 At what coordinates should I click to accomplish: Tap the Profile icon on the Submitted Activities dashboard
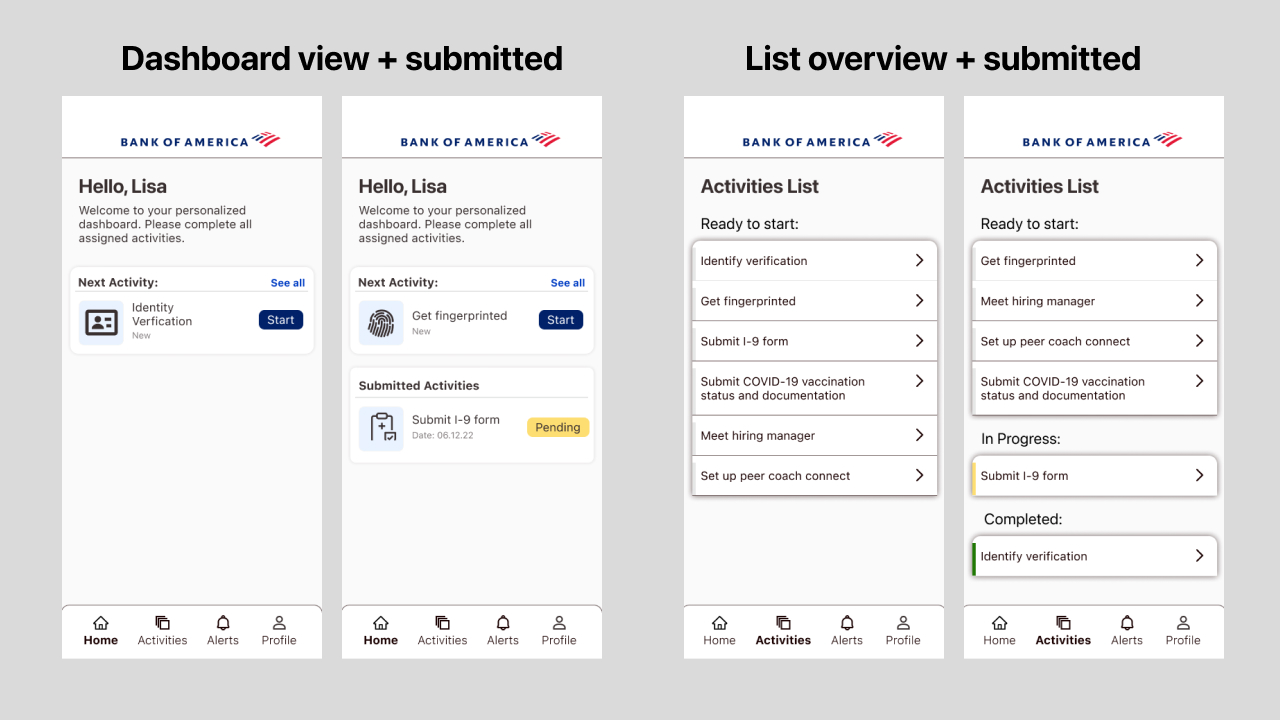point(559,623)
